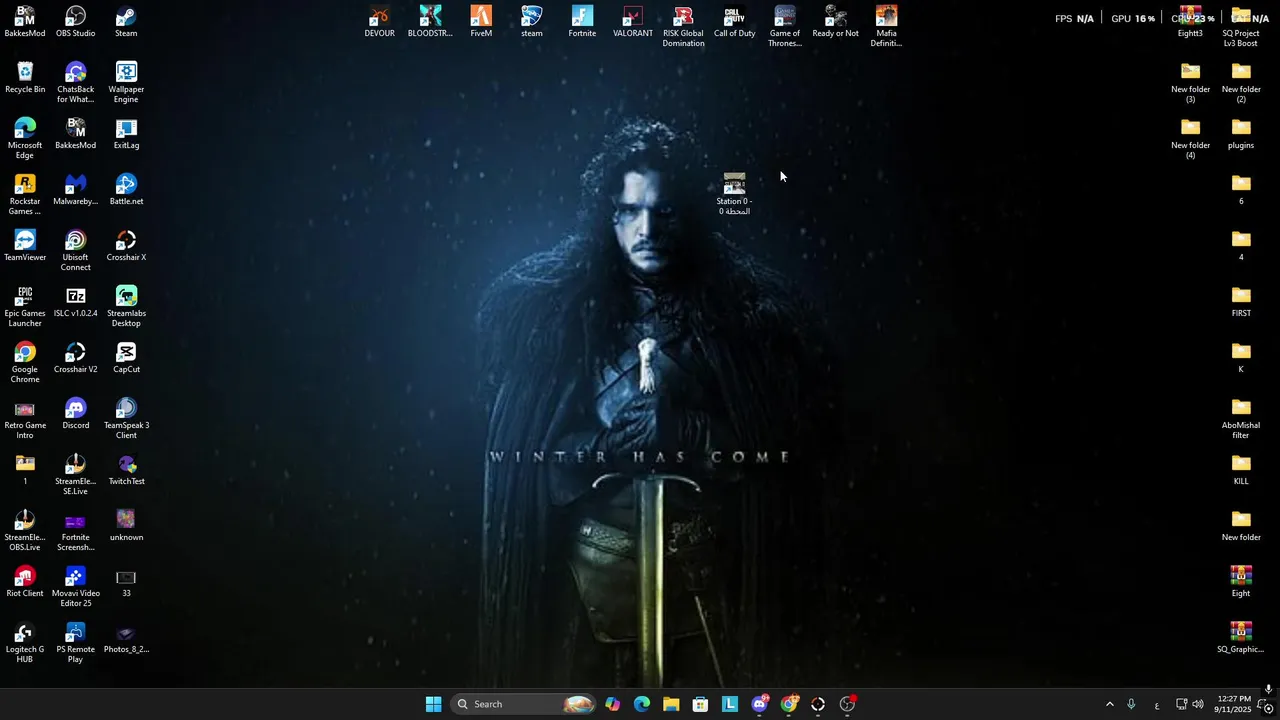
Task: Open Copilot from the taskbar
Action: click(612, 704)
